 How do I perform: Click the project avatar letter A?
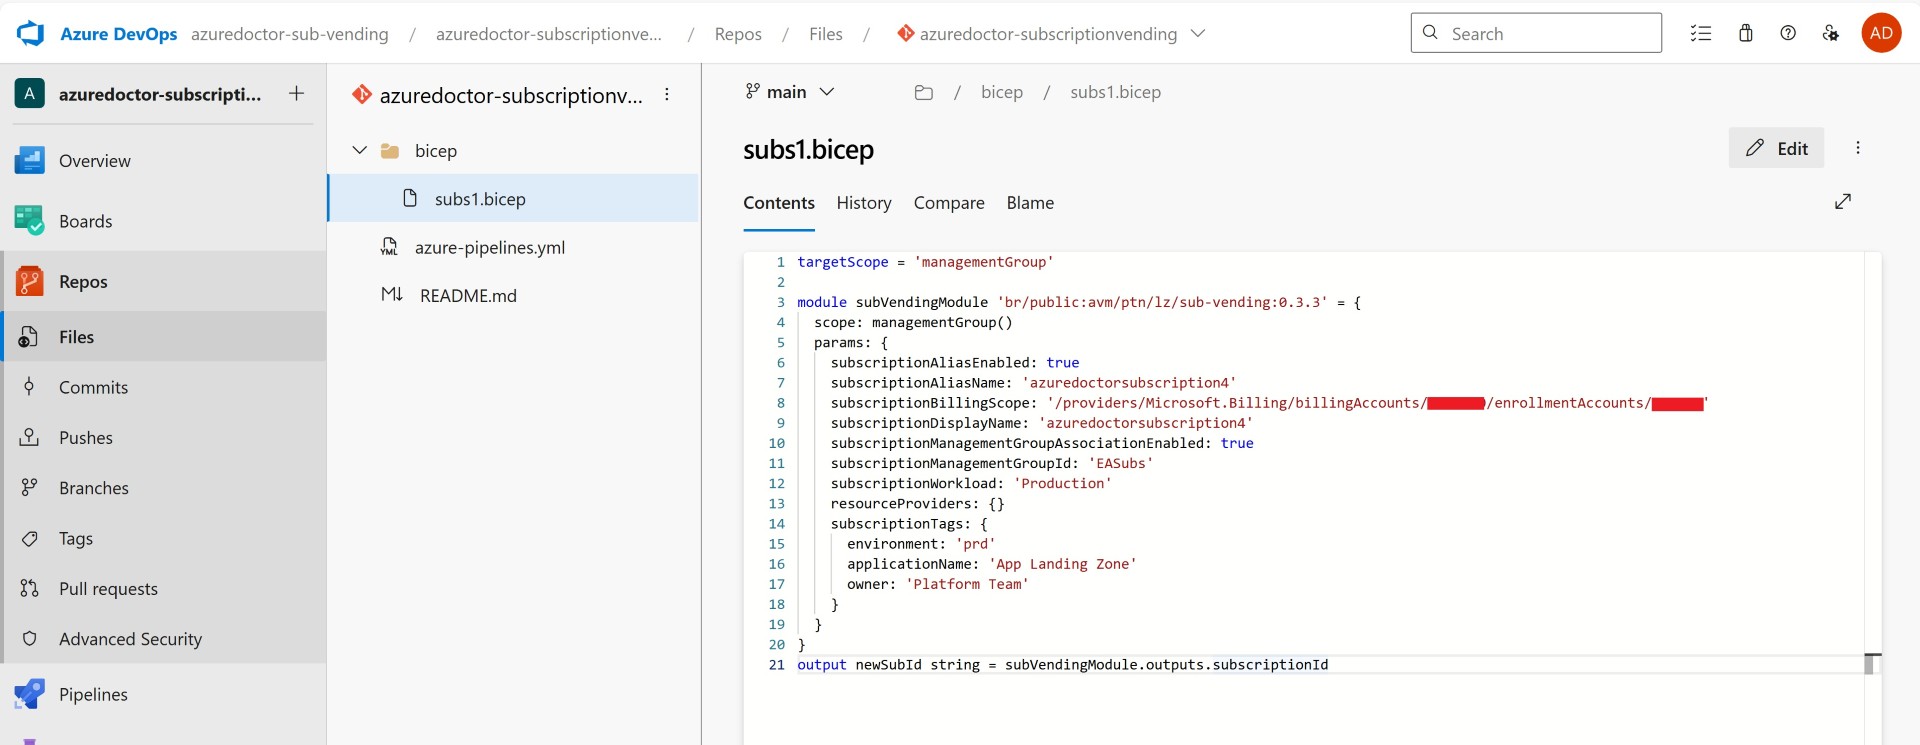point(29,93)
